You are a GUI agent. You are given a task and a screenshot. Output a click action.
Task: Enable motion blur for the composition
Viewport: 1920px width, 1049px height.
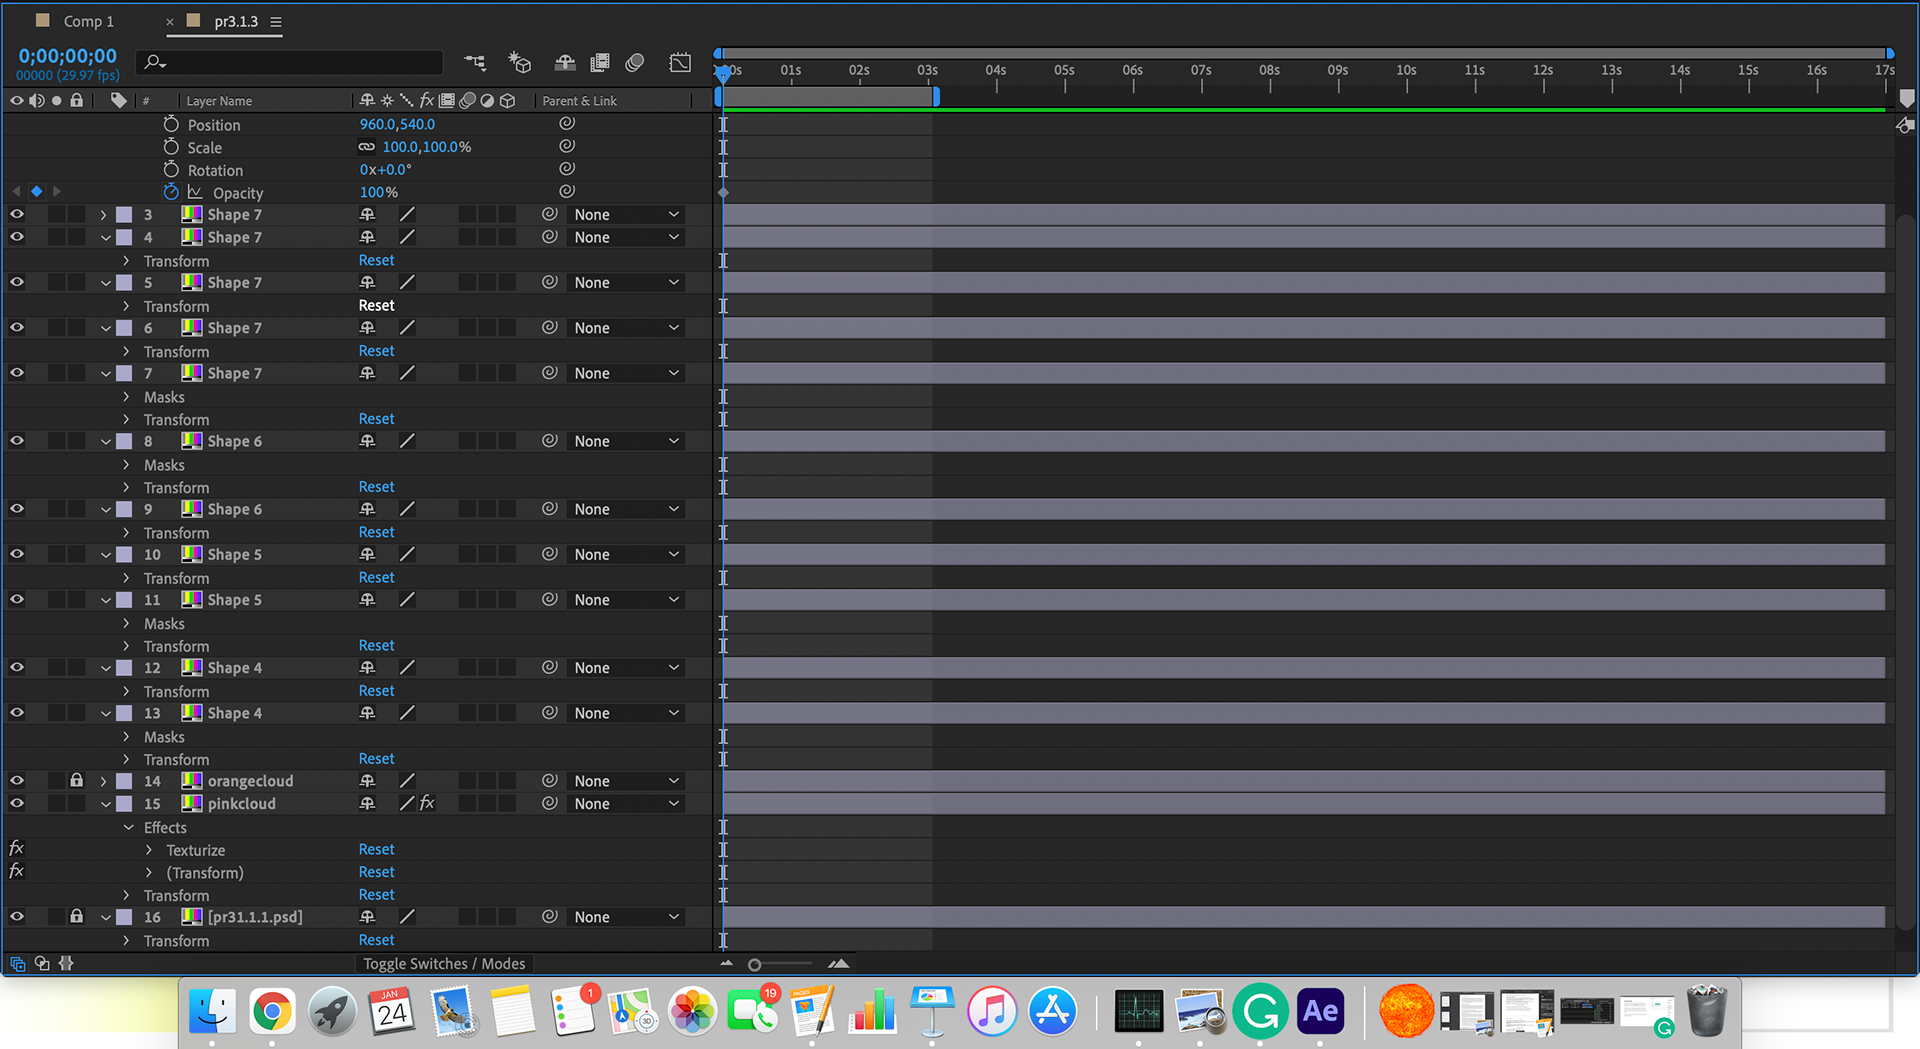tap(634, 62)
